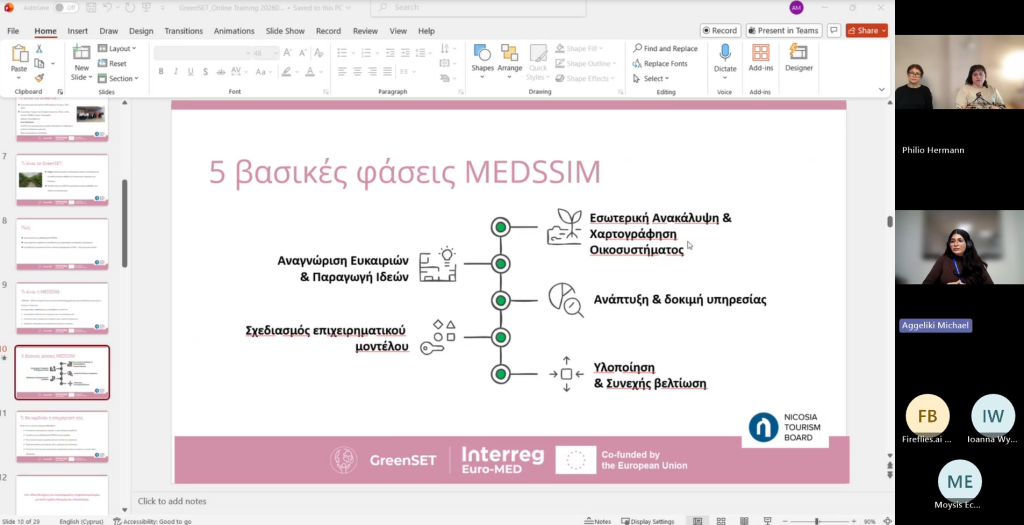Open Reading View from the status bar

tap(741, 521)
